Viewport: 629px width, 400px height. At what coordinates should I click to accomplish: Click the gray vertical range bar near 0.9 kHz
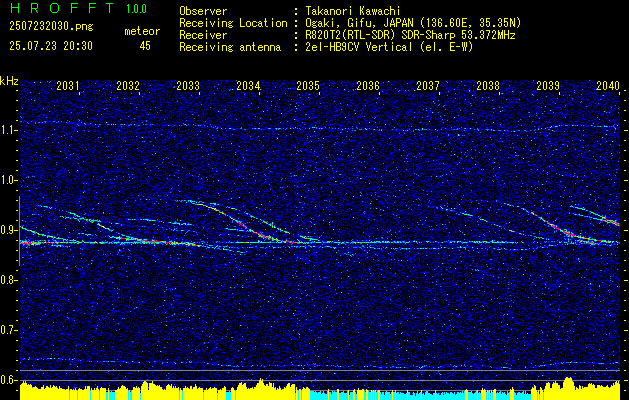click(x=19, y=231)
